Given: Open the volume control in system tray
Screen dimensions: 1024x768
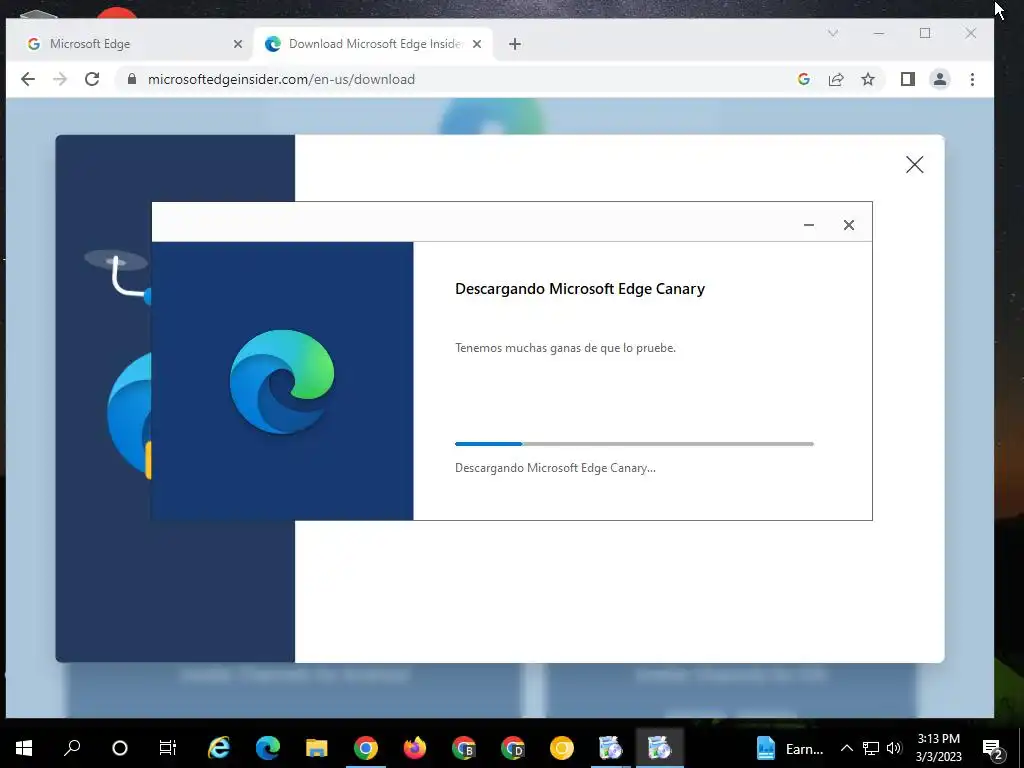Looking at the screenshot, I should 895,748.
